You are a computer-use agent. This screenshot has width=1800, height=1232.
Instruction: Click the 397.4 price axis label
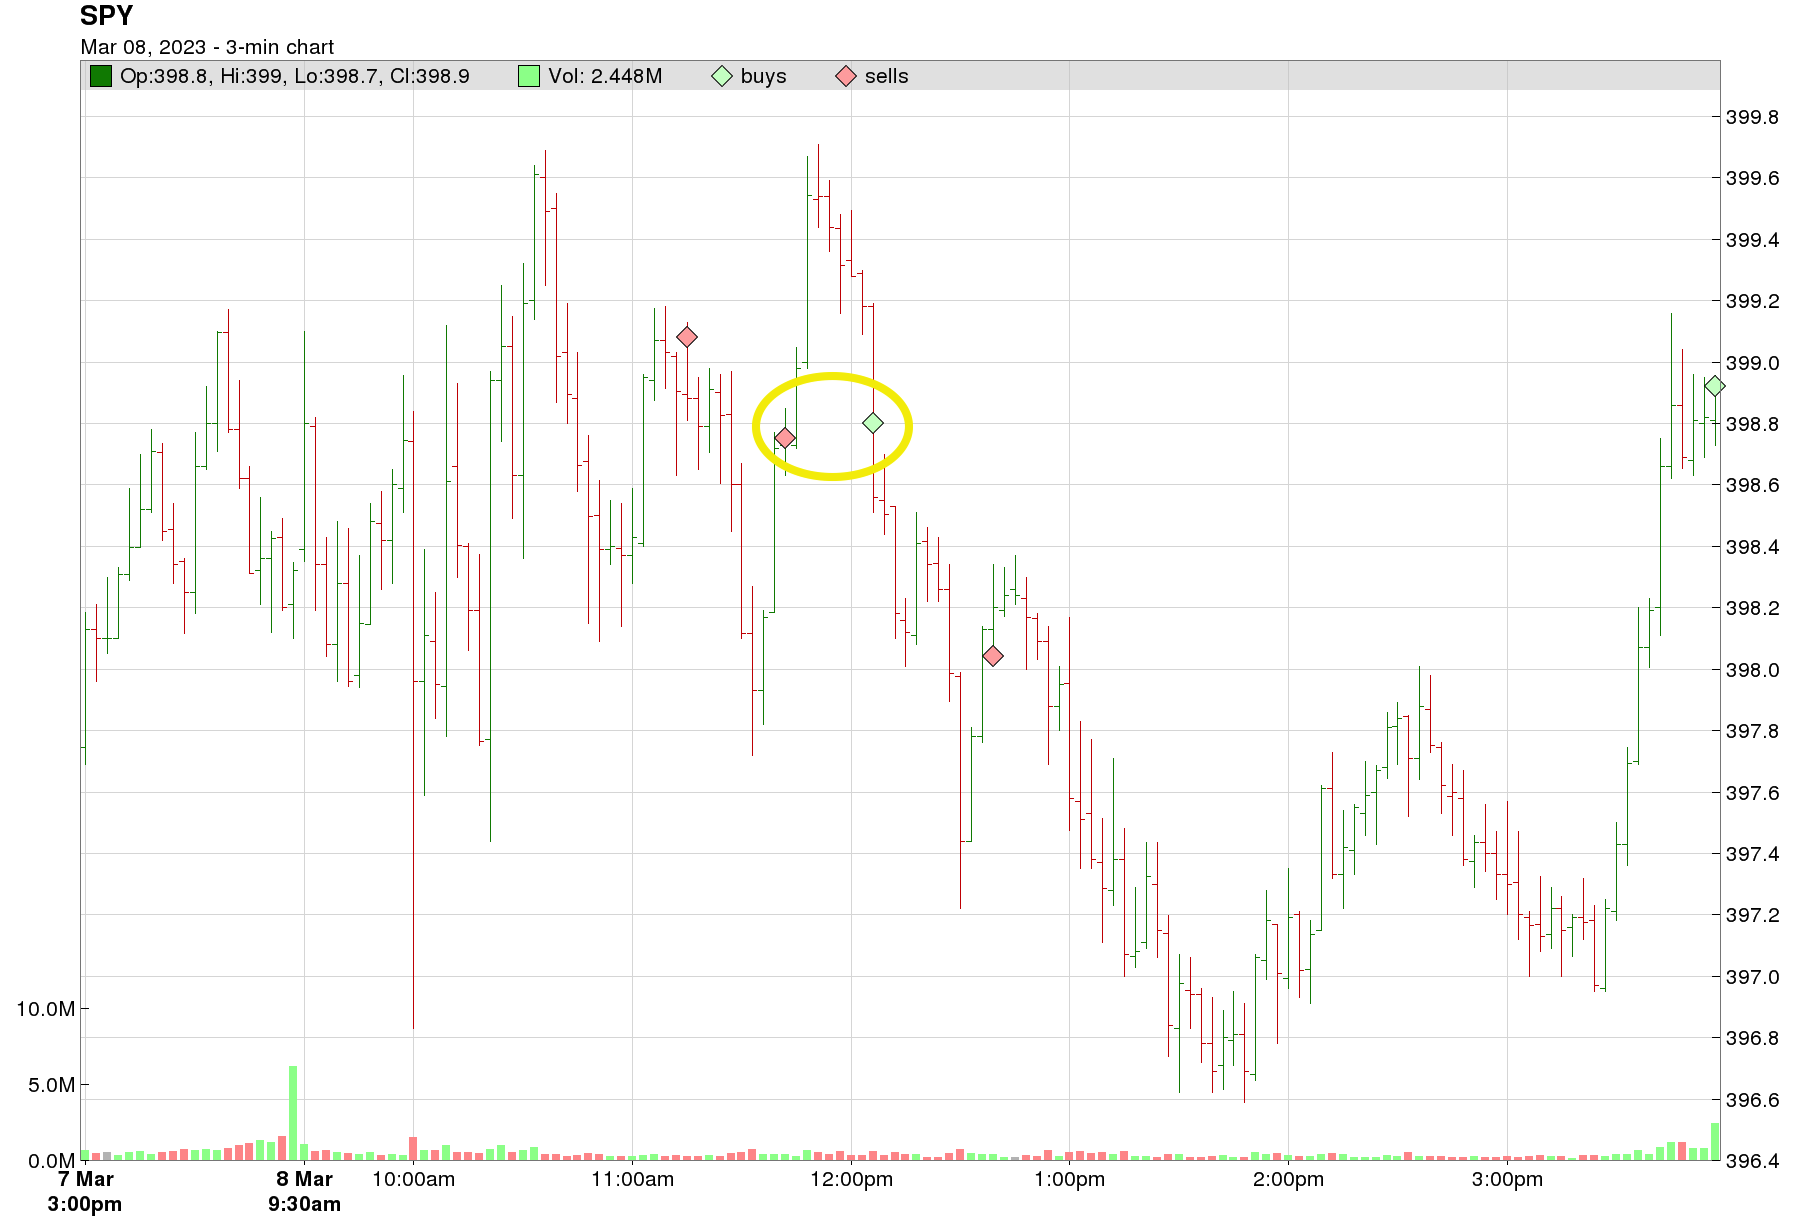[1753, 854]
